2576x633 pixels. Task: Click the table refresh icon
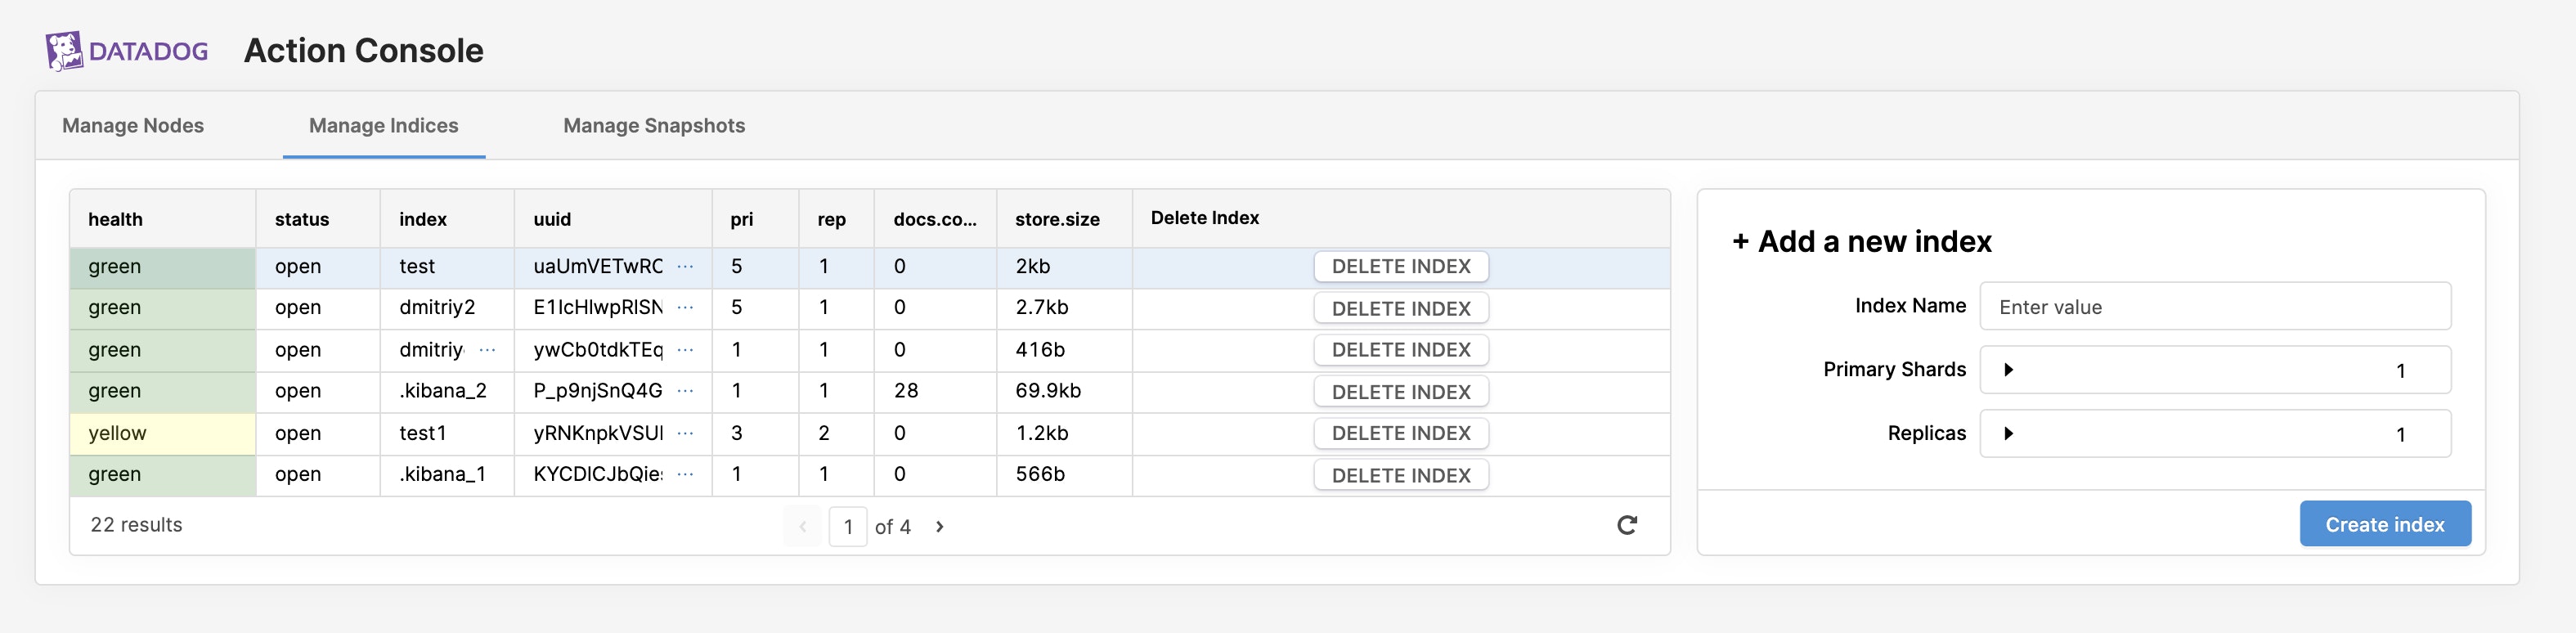pos(1626,525)
